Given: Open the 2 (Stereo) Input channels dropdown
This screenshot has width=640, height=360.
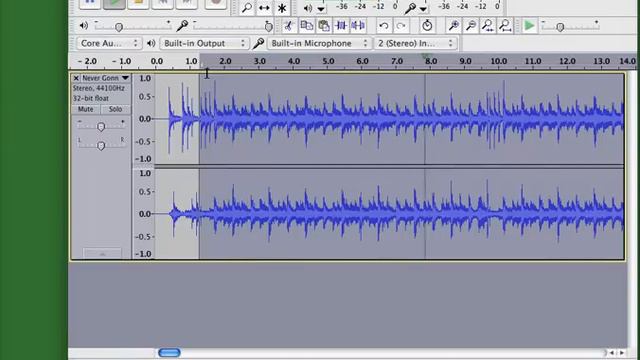Looking at the screenshot, I should pos(415,43).
